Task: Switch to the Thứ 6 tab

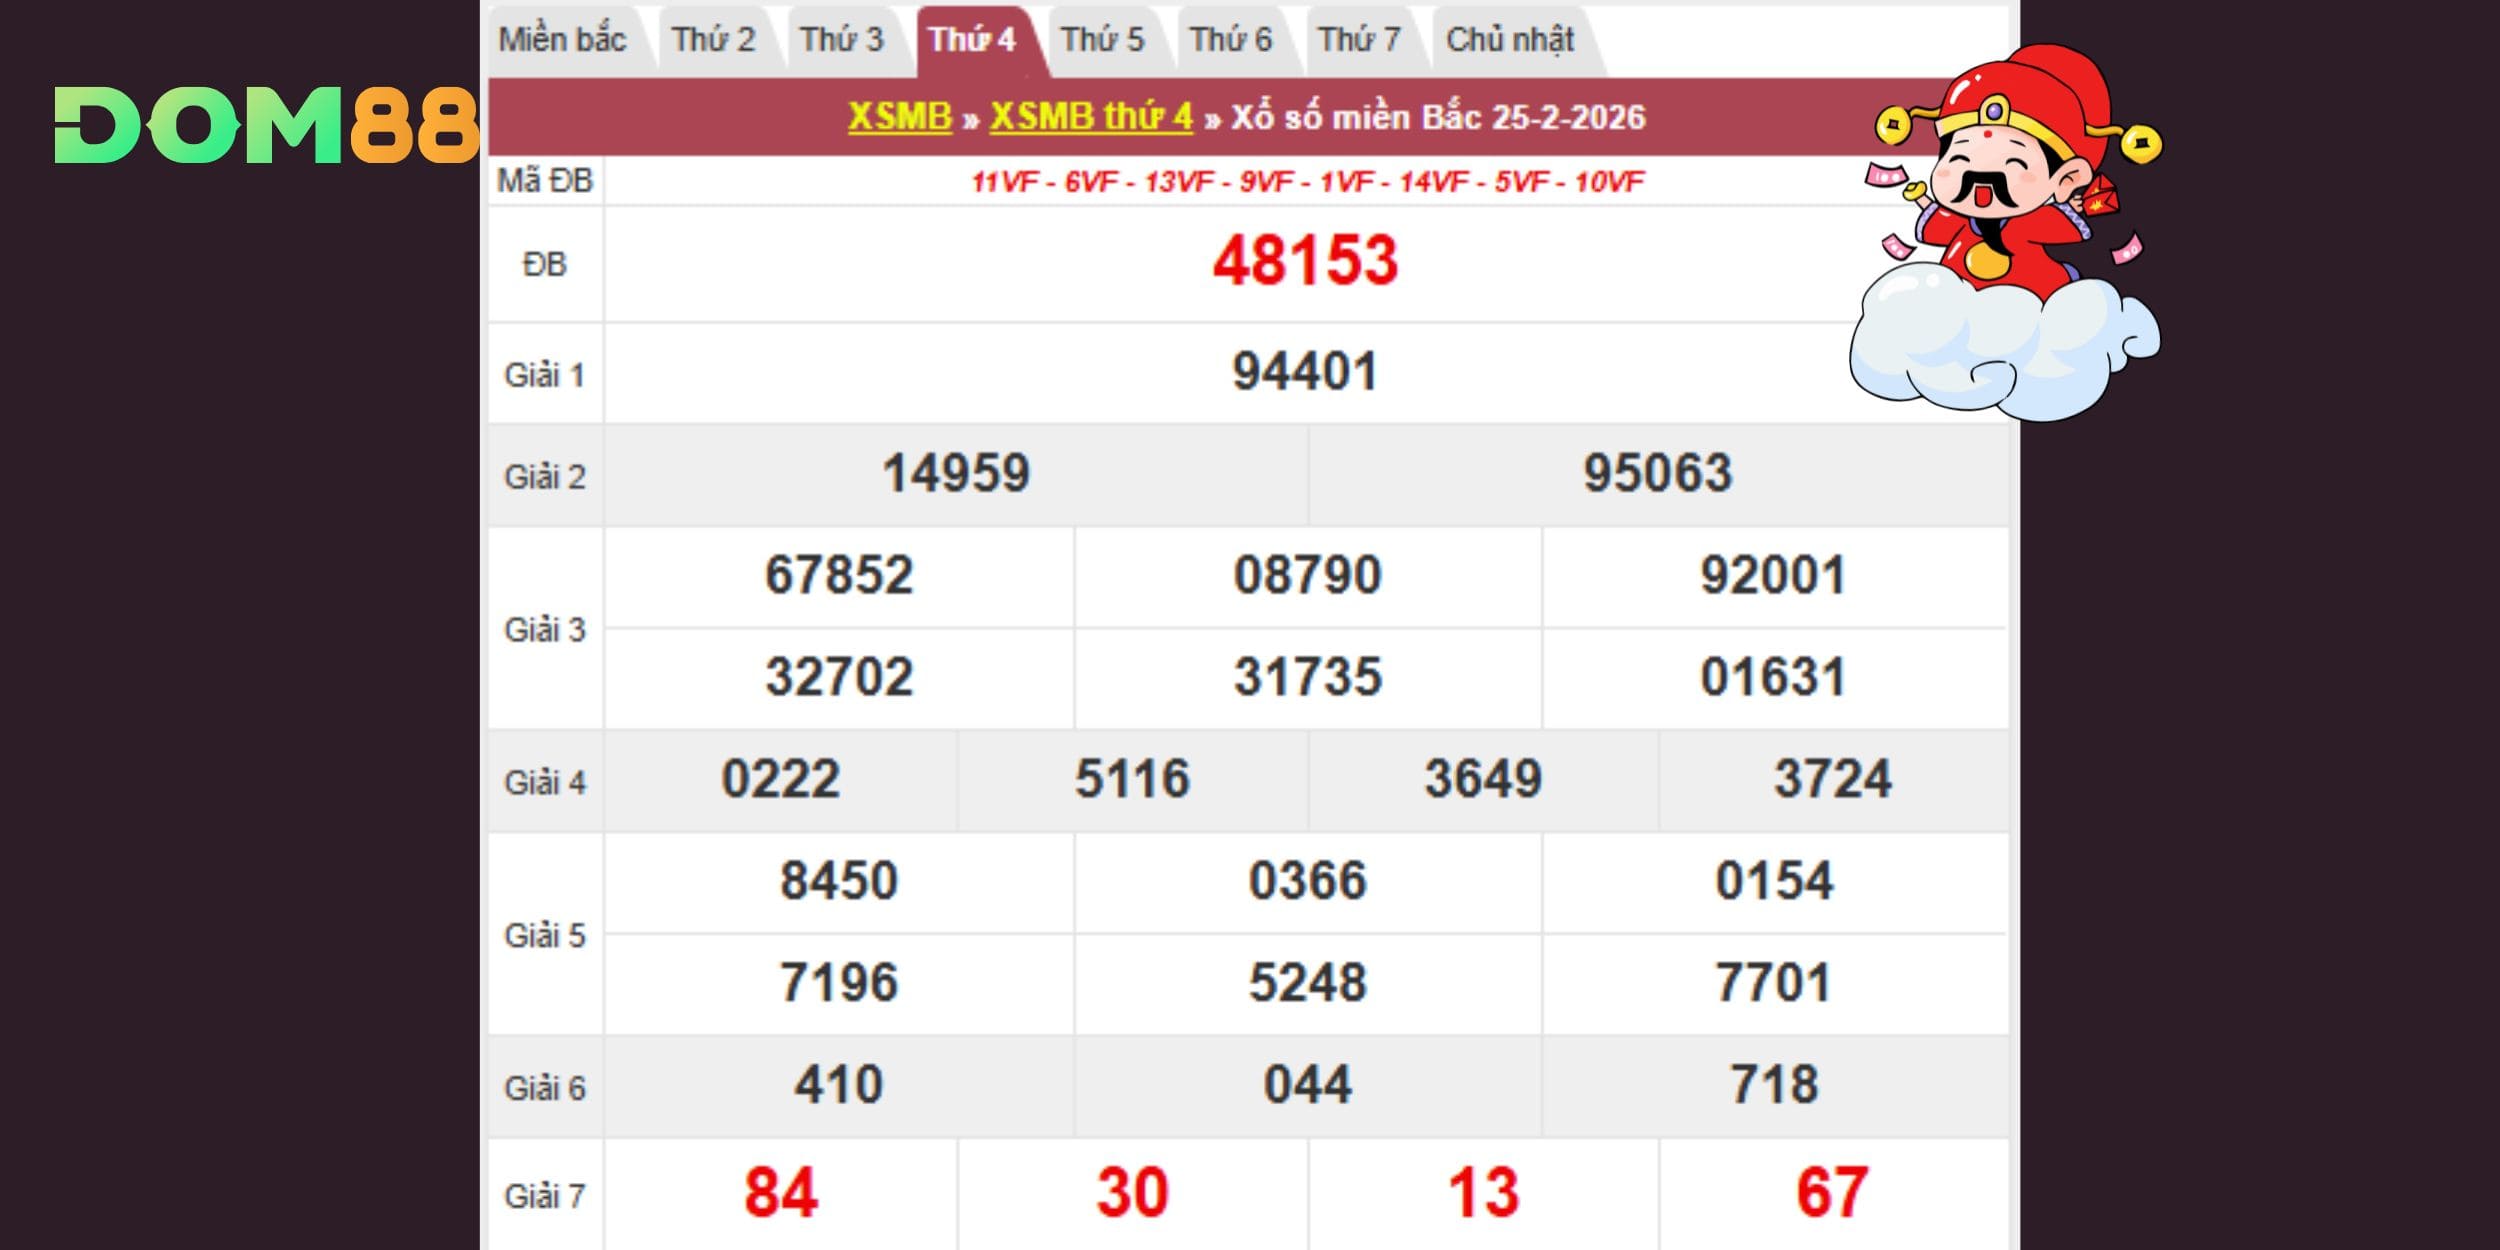Action: (x=1231, y=40)
